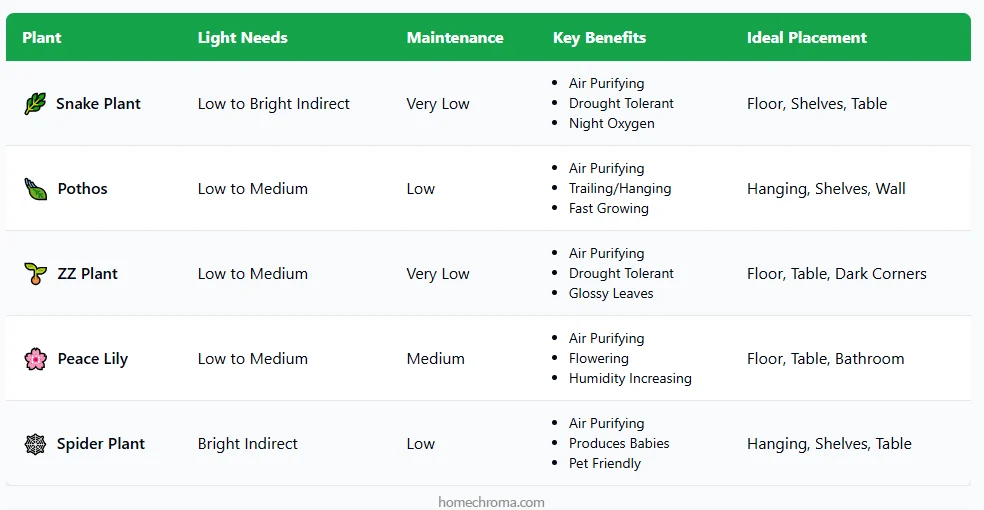Click the Snake Plant name
984x510 pixels.
coord(99,104)
